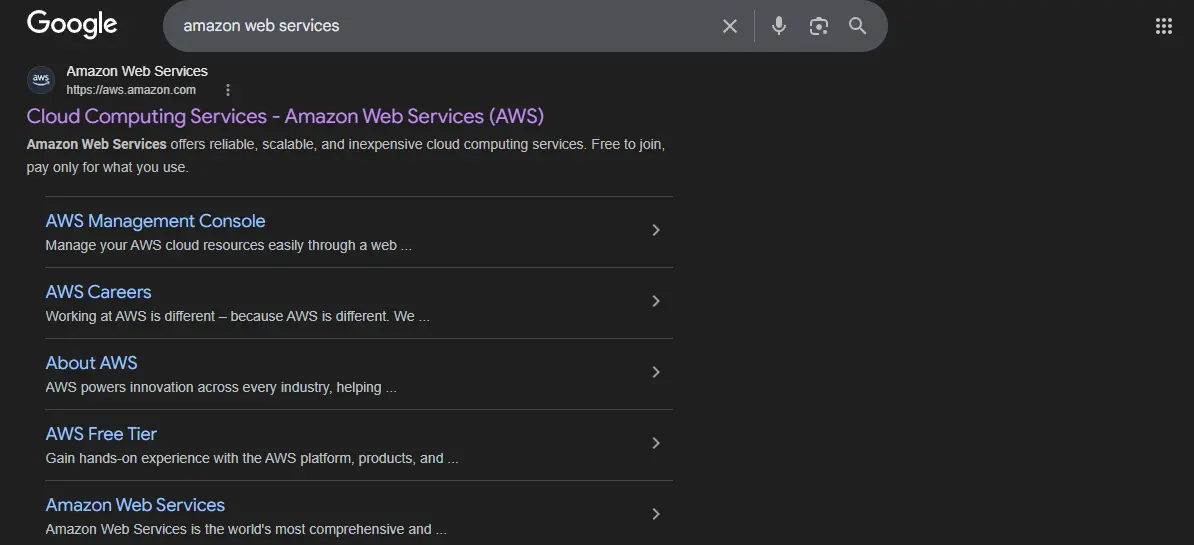Expand chevron in bottom Amazon Web Services row
The height and width of the screenshot is (545, 1194).
[656, 514]
